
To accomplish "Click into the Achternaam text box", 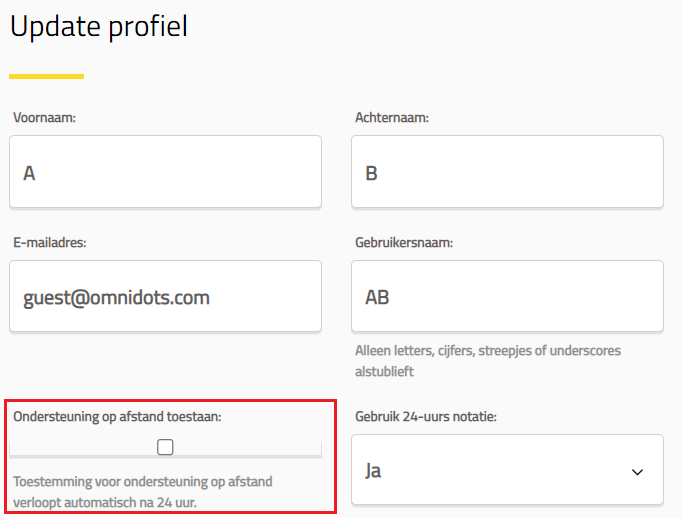I will (507, 172).
